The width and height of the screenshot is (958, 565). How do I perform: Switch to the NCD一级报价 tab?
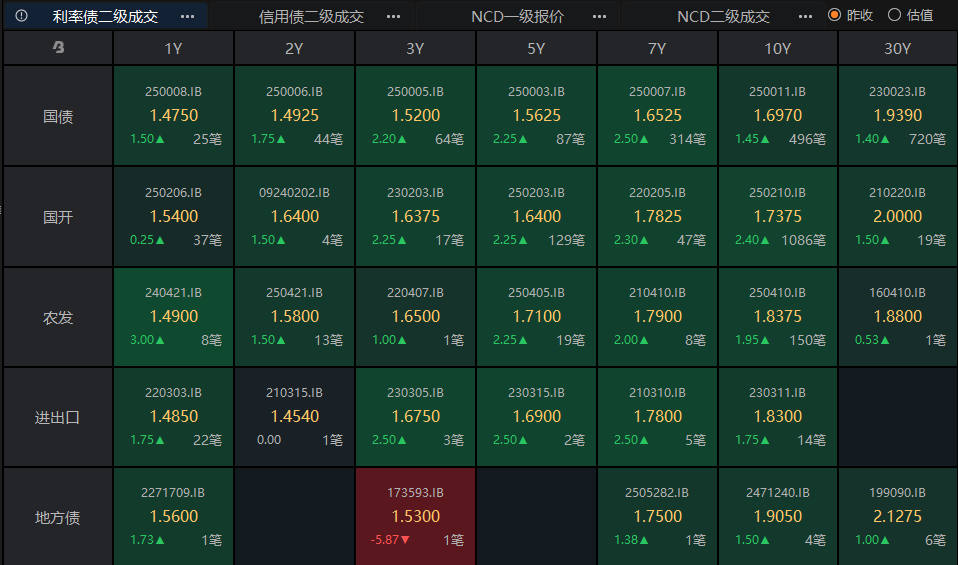point(517,16)
